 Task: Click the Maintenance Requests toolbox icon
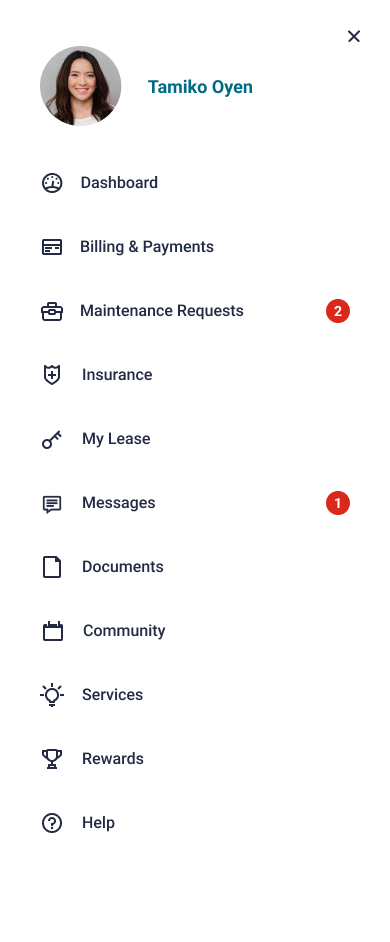click(x=52, y=311)
